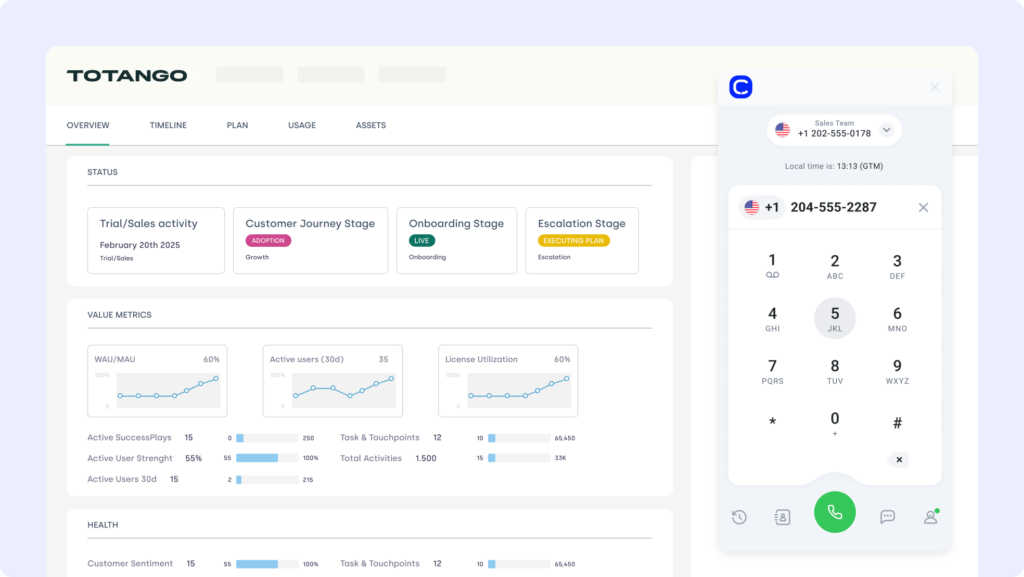This screenshot has width=1024, height=577.
Task: Click the blue CloudTalk logo icon
Action: [741, 87]
